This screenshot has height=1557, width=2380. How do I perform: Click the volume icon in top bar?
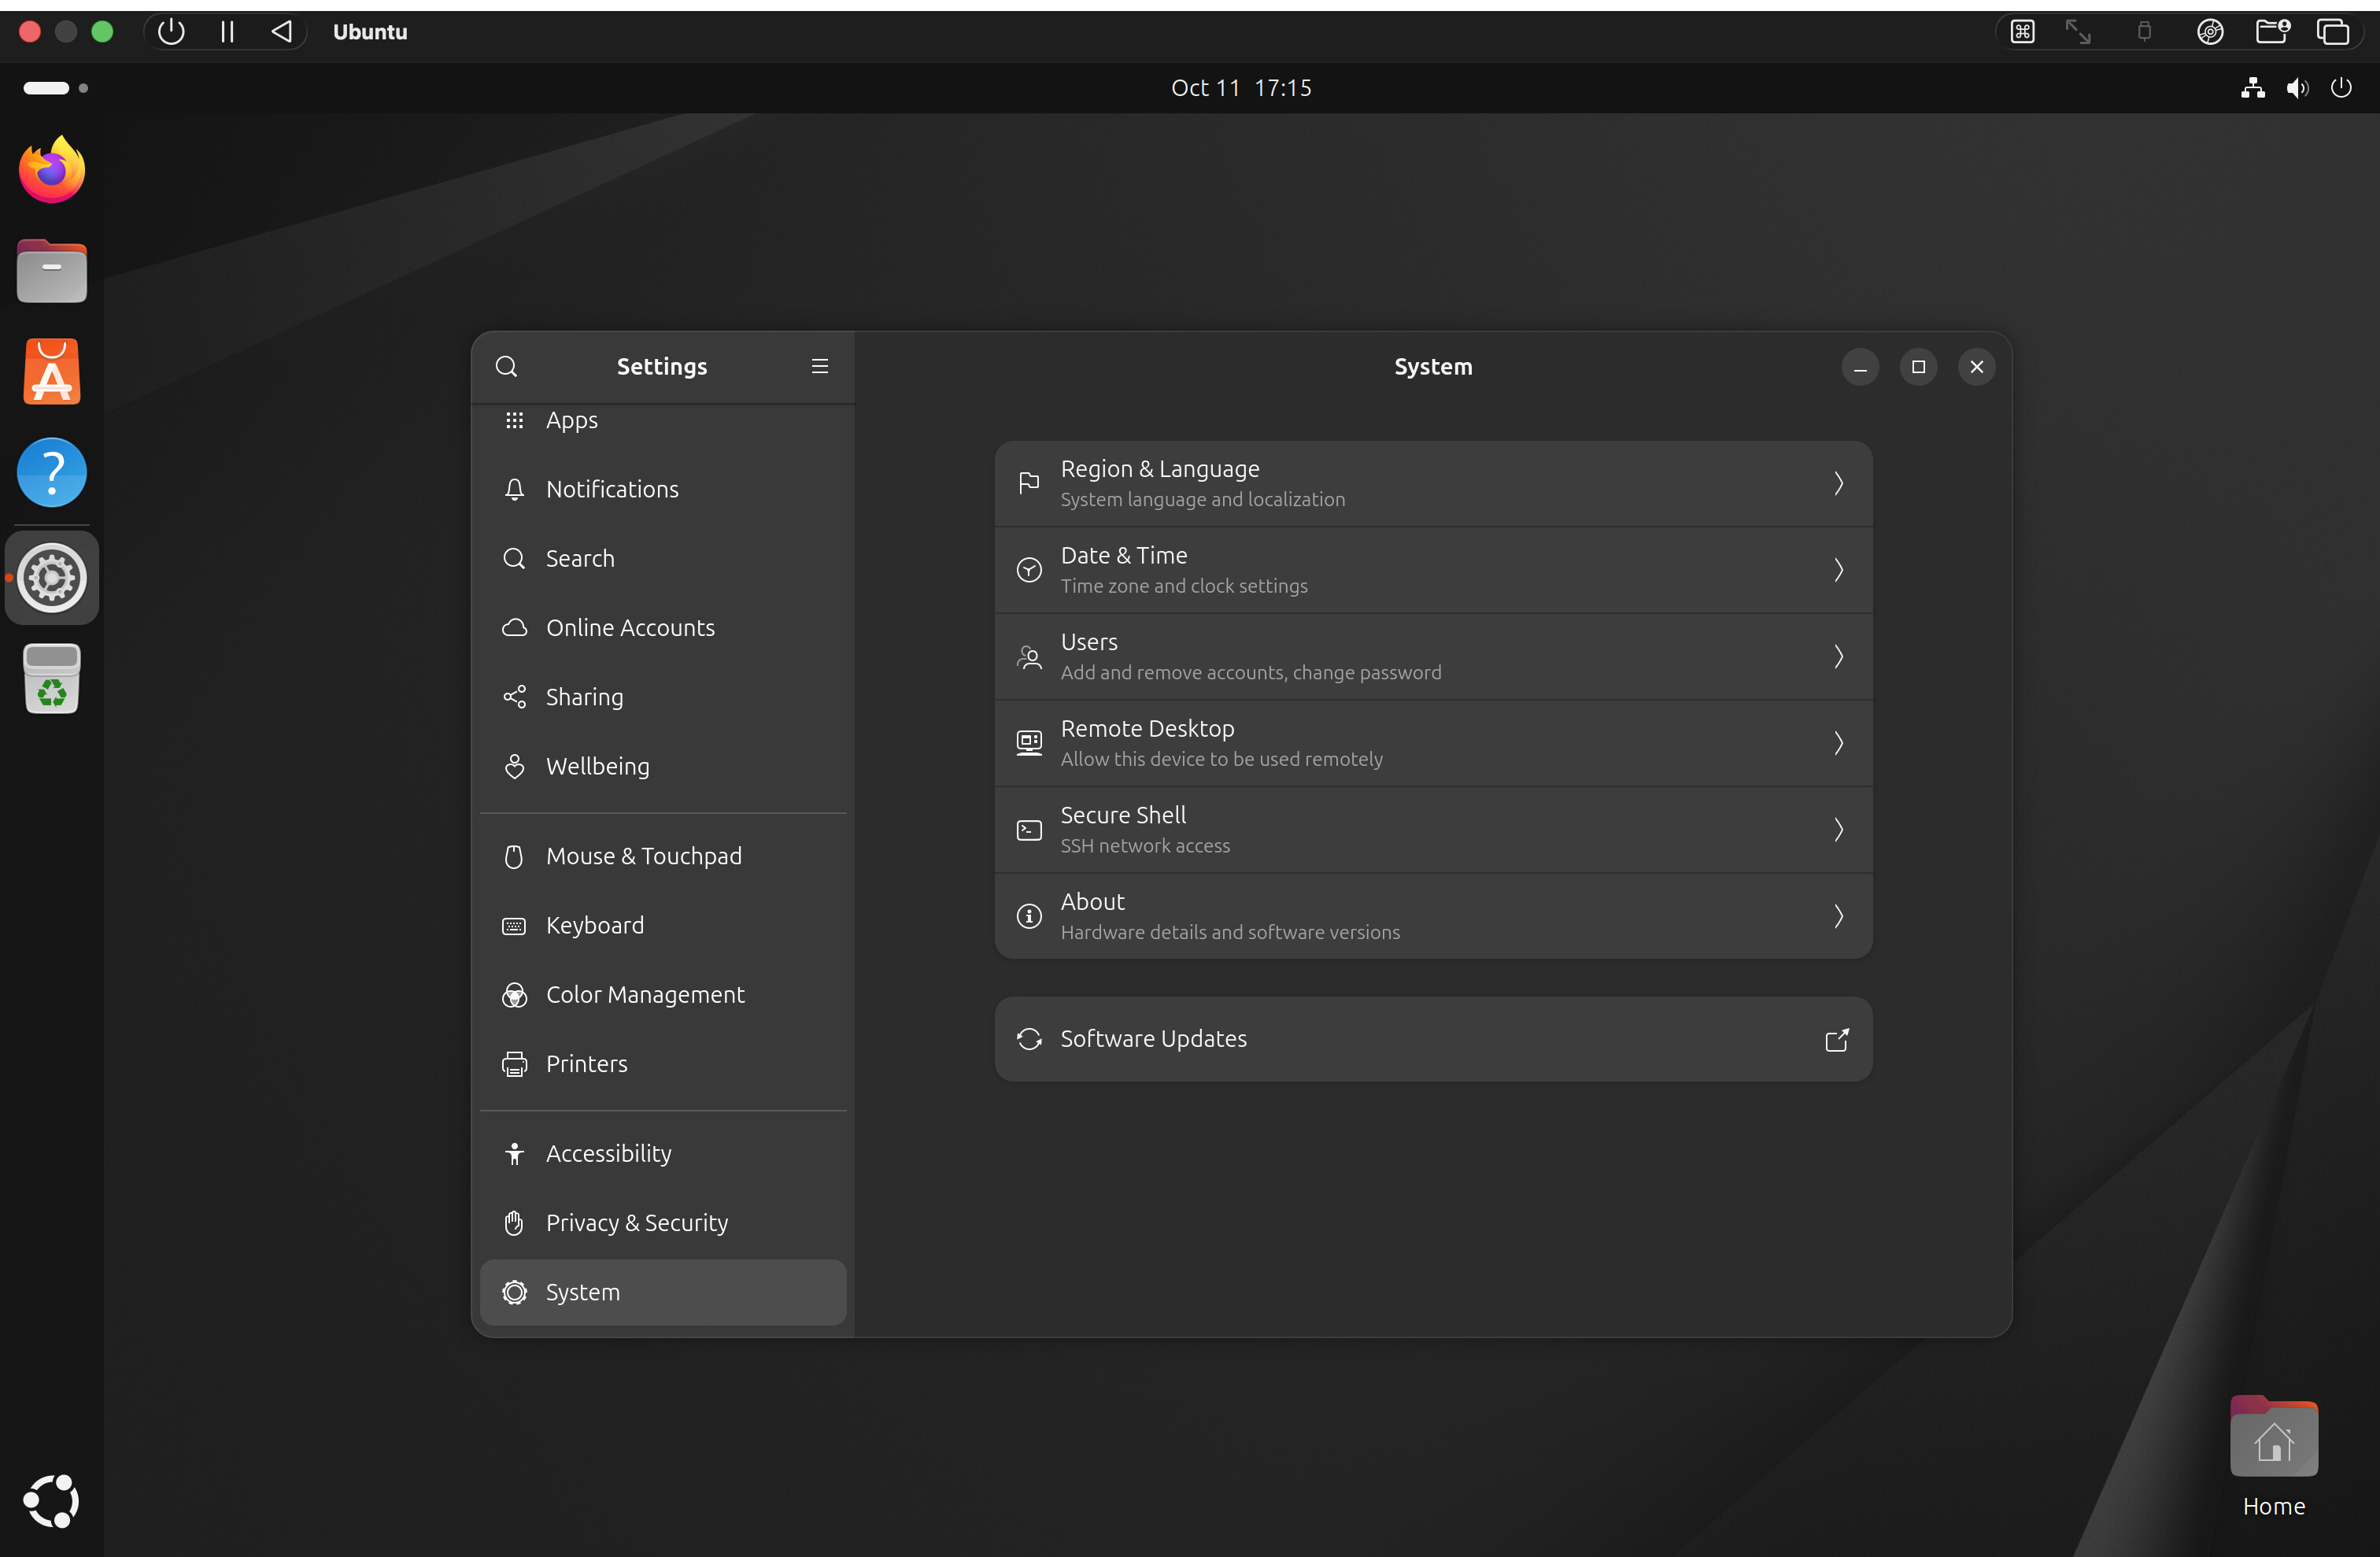point(2297,88)
